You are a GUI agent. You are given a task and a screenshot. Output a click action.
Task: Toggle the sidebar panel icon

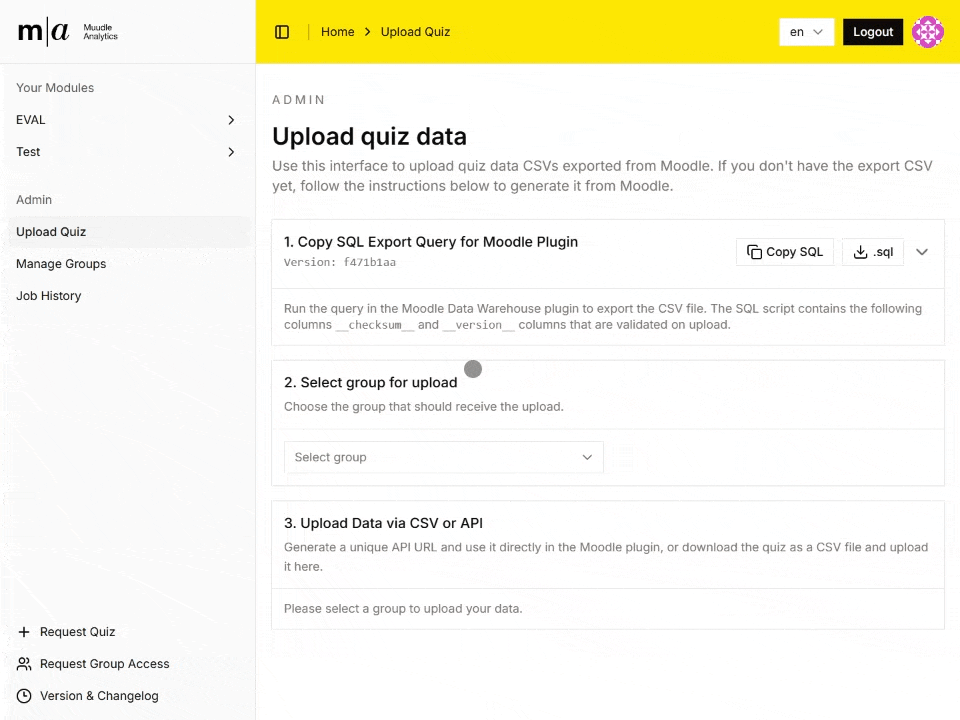[282, 32]
